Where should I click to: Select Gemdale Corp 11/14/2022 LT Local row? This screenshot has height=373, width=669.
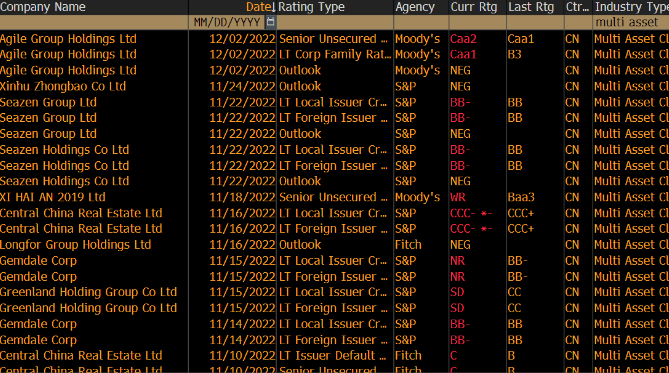334,324
